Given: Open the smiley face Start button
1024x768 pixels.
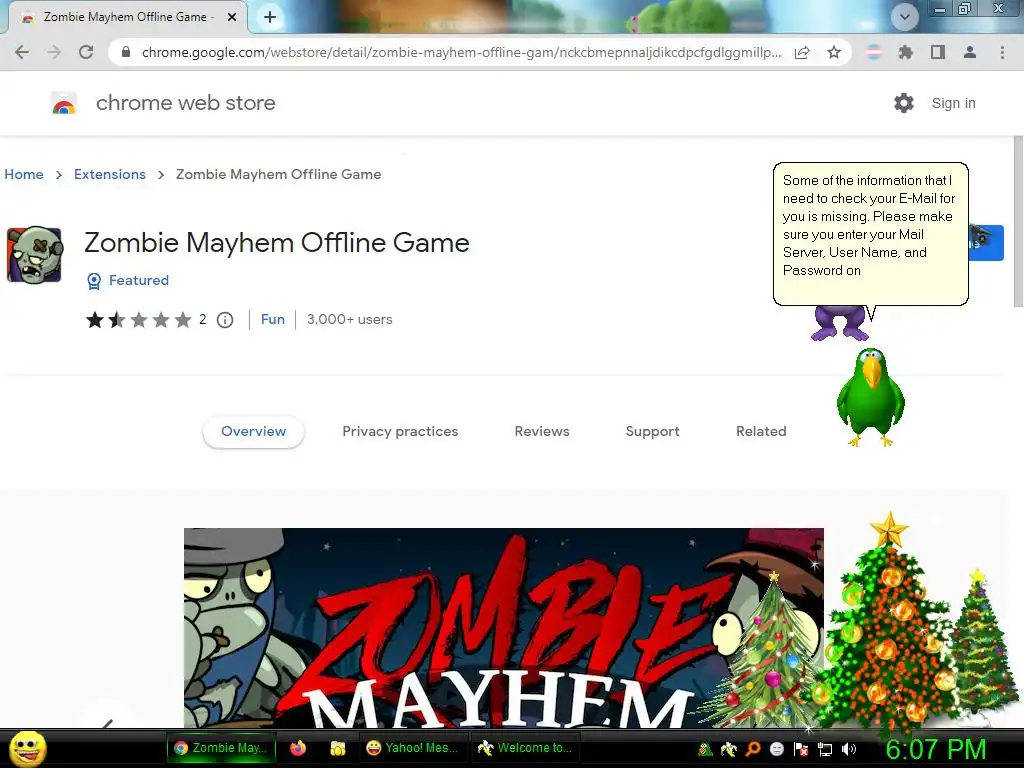Looking at the screenshot, I should click(28, 748).
